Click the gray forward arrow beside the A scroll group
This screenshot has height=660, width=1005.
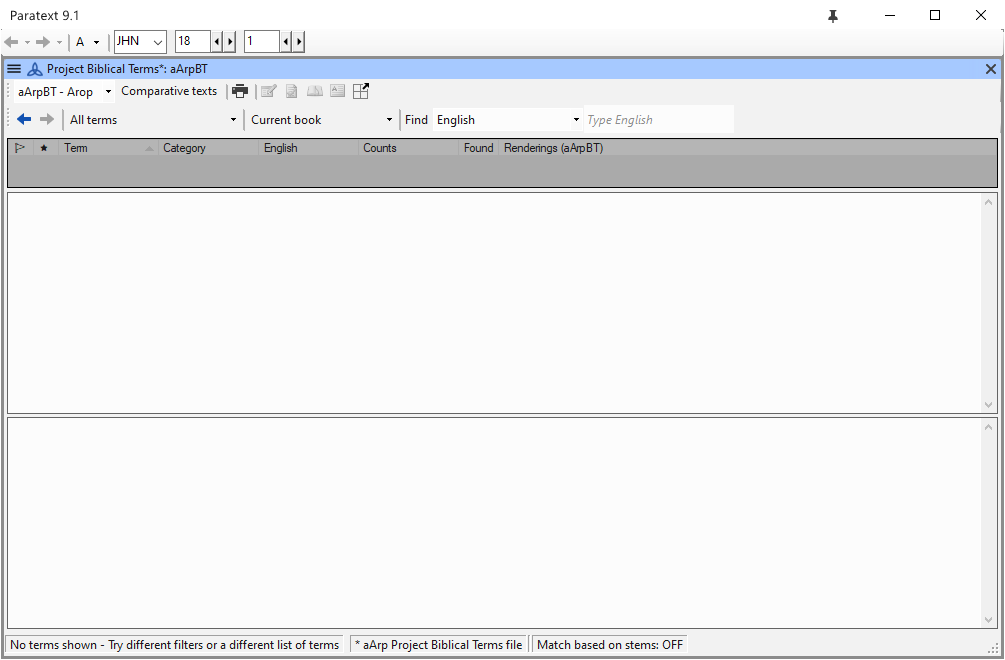43,42
